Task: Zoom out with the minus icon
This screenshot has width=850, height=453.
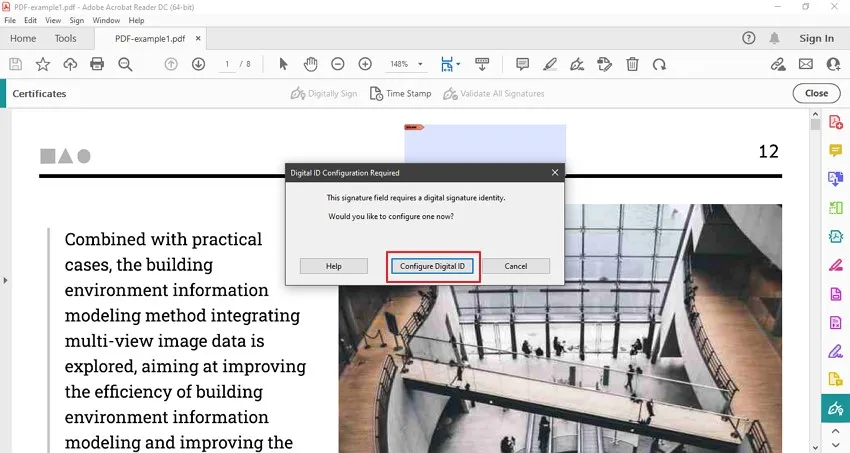Action: pyautogui.click(x=338, y=64)
